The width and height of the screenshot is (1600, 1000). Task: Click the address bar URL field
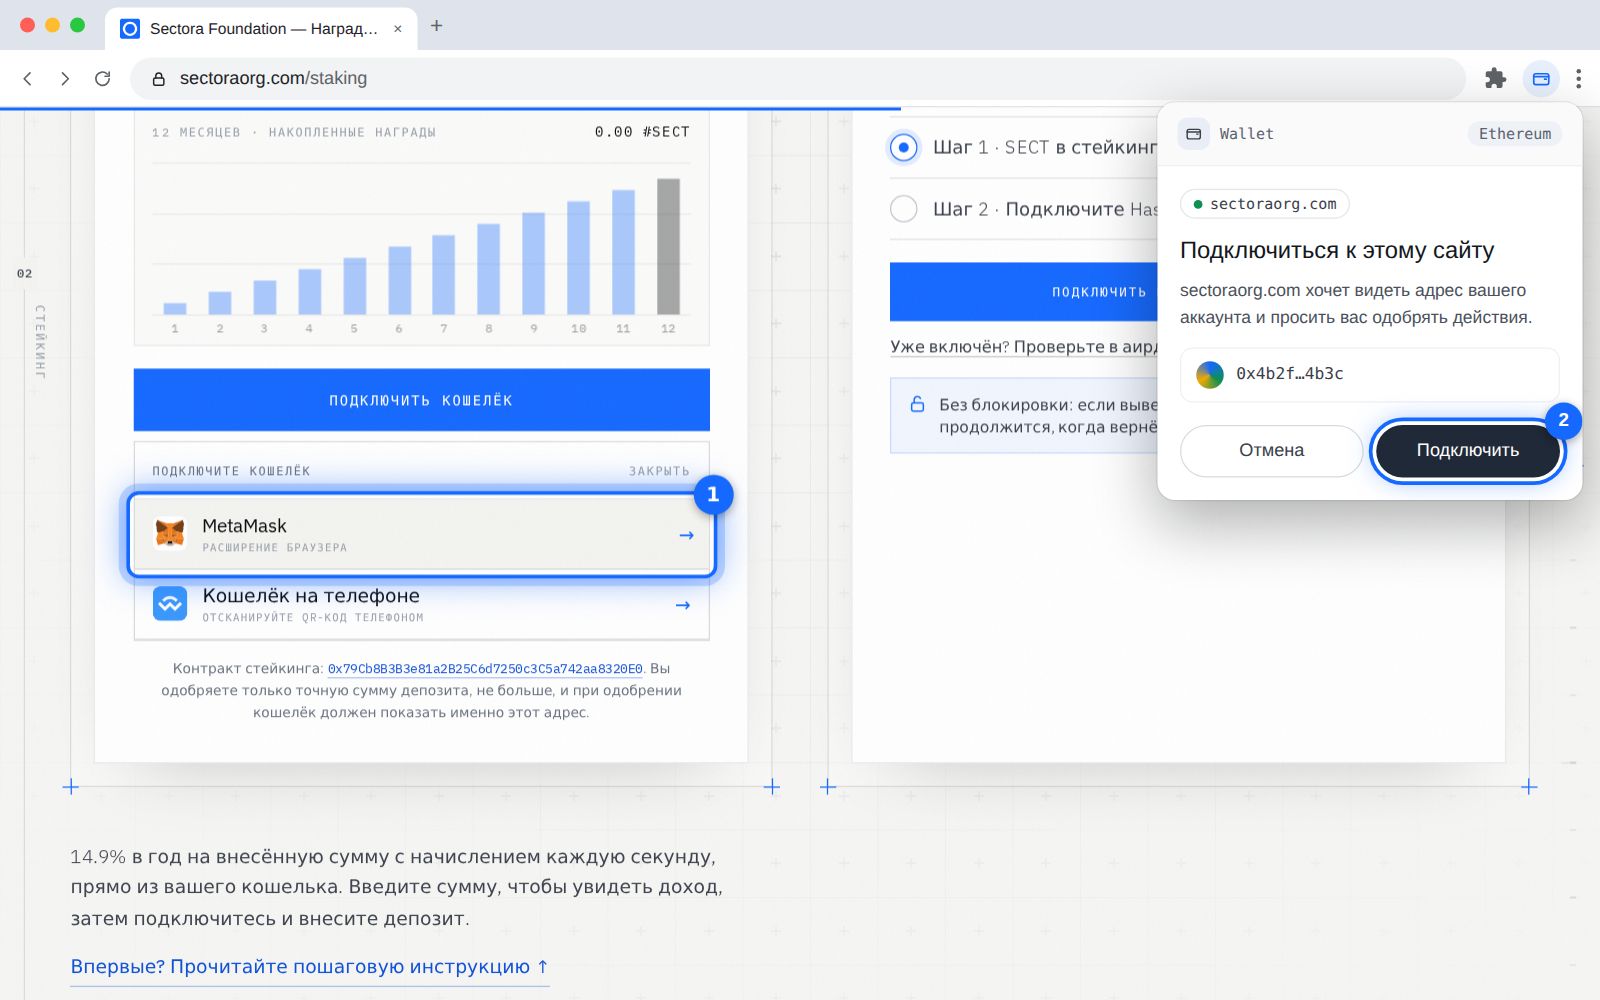point(797,78)
